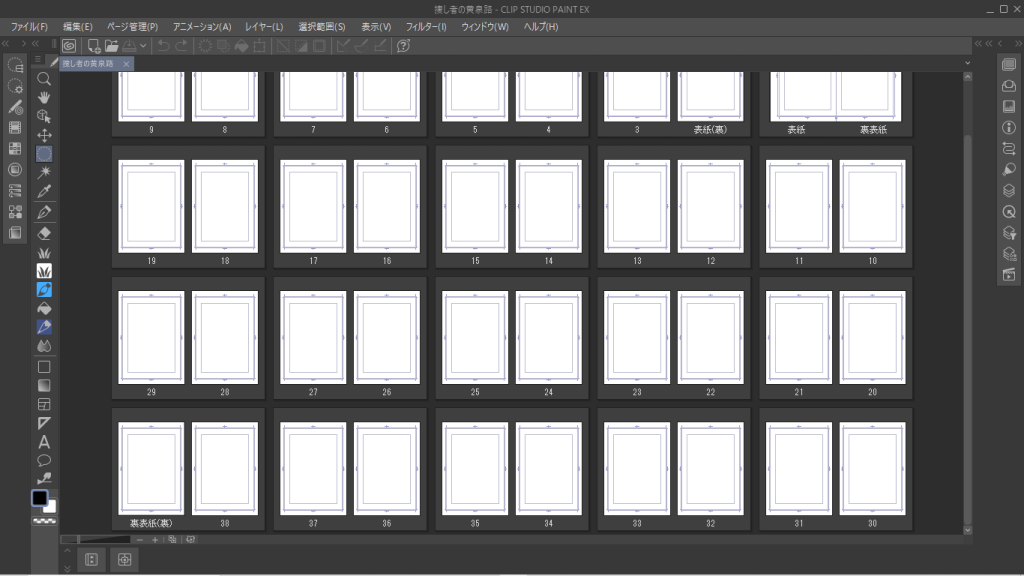Click the zoom-in plus button at bottom

tap(155, 540)
